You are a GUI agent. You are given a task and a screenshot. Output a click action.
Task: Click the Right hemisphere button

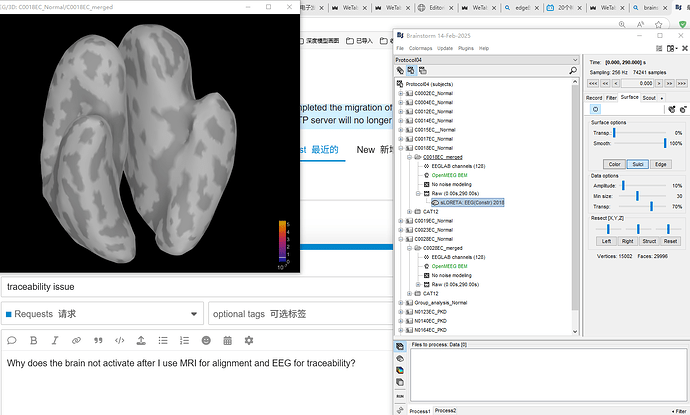click(628, 241)
